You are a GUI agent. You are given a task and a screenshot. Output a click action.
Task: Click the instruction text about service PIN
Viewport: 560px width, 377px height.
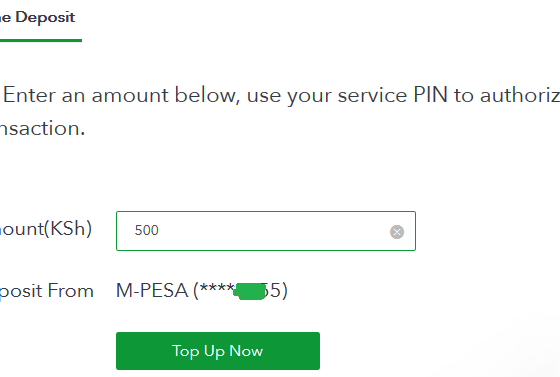(x=280, y=111)
